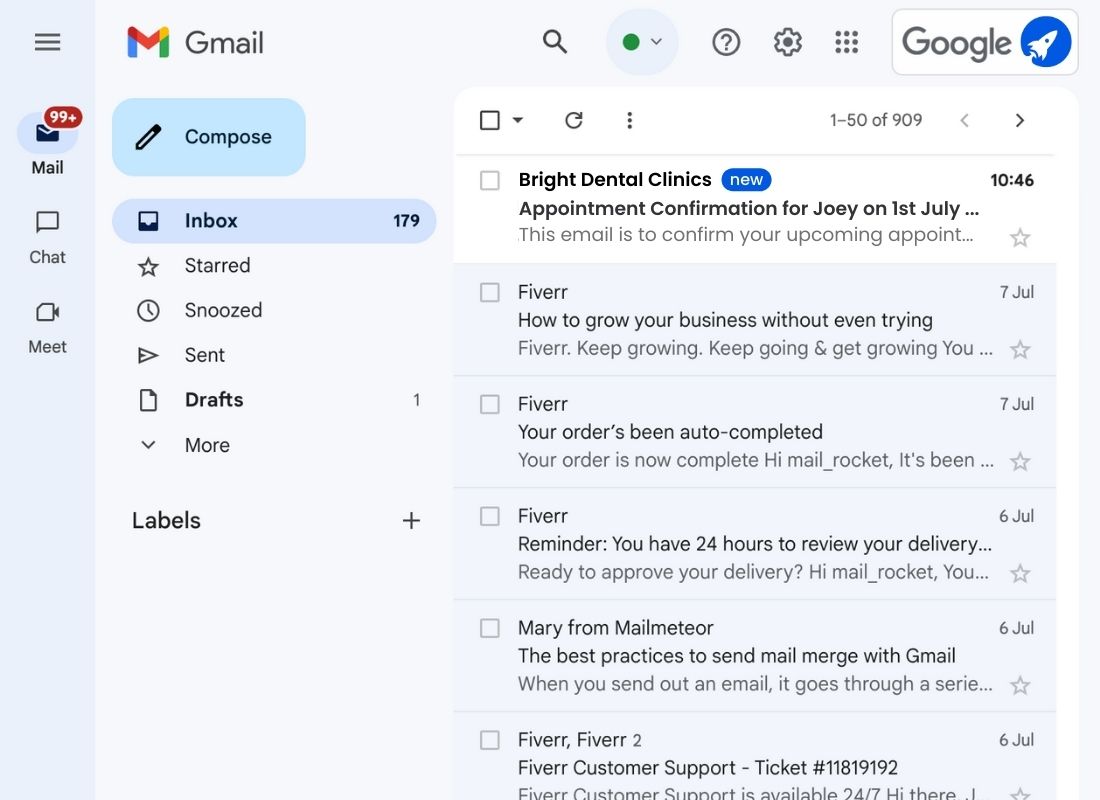Open the Help menu
Screen dimensions: 1100x800
(x=726, y=42)
